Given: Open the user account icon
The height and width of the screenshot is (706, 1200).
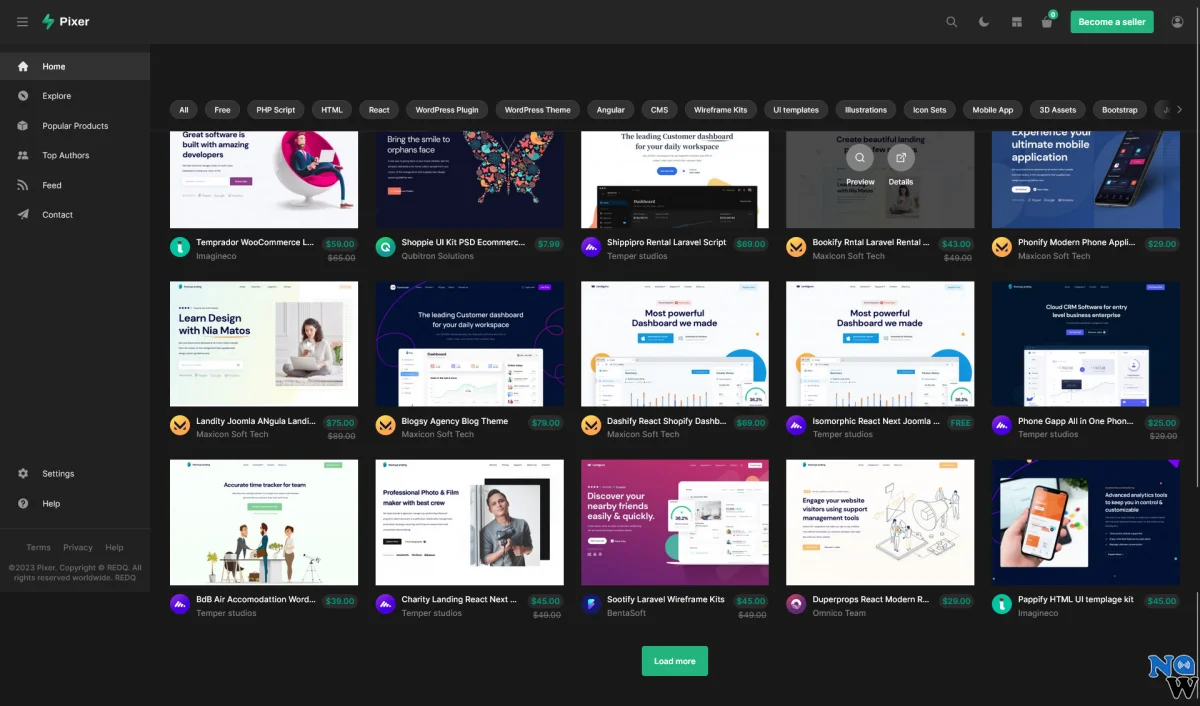Looking at the screenshot, I should coord(1177,21).
